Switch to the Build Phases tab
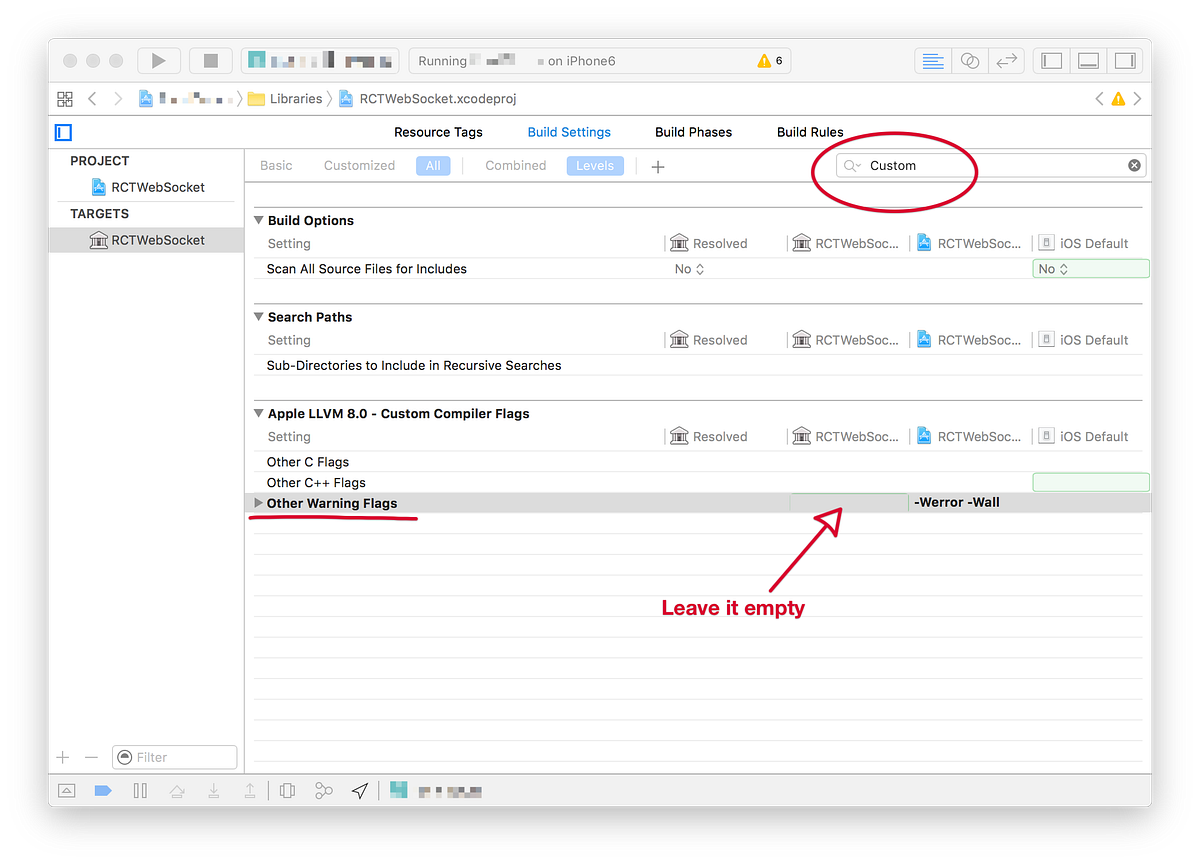 pyautogui.click(x=693, y=131)
